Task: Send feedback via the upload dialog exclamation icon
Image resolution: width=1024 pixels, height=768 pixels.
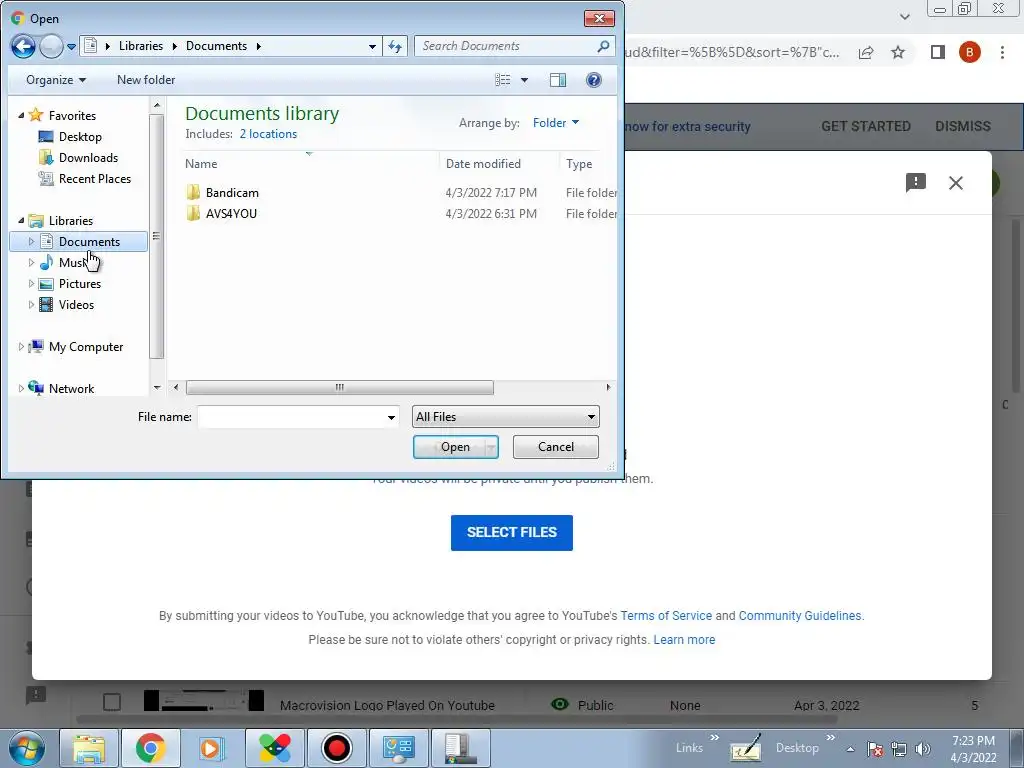Action: point(916,183)
